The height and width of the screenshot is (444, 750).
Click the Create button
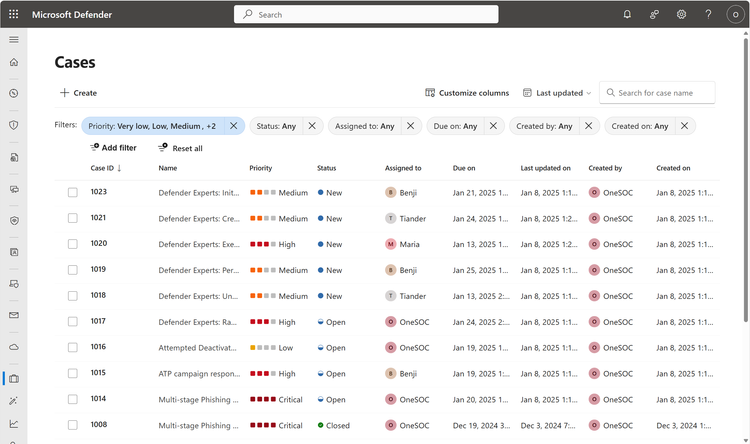coord(78,93)
